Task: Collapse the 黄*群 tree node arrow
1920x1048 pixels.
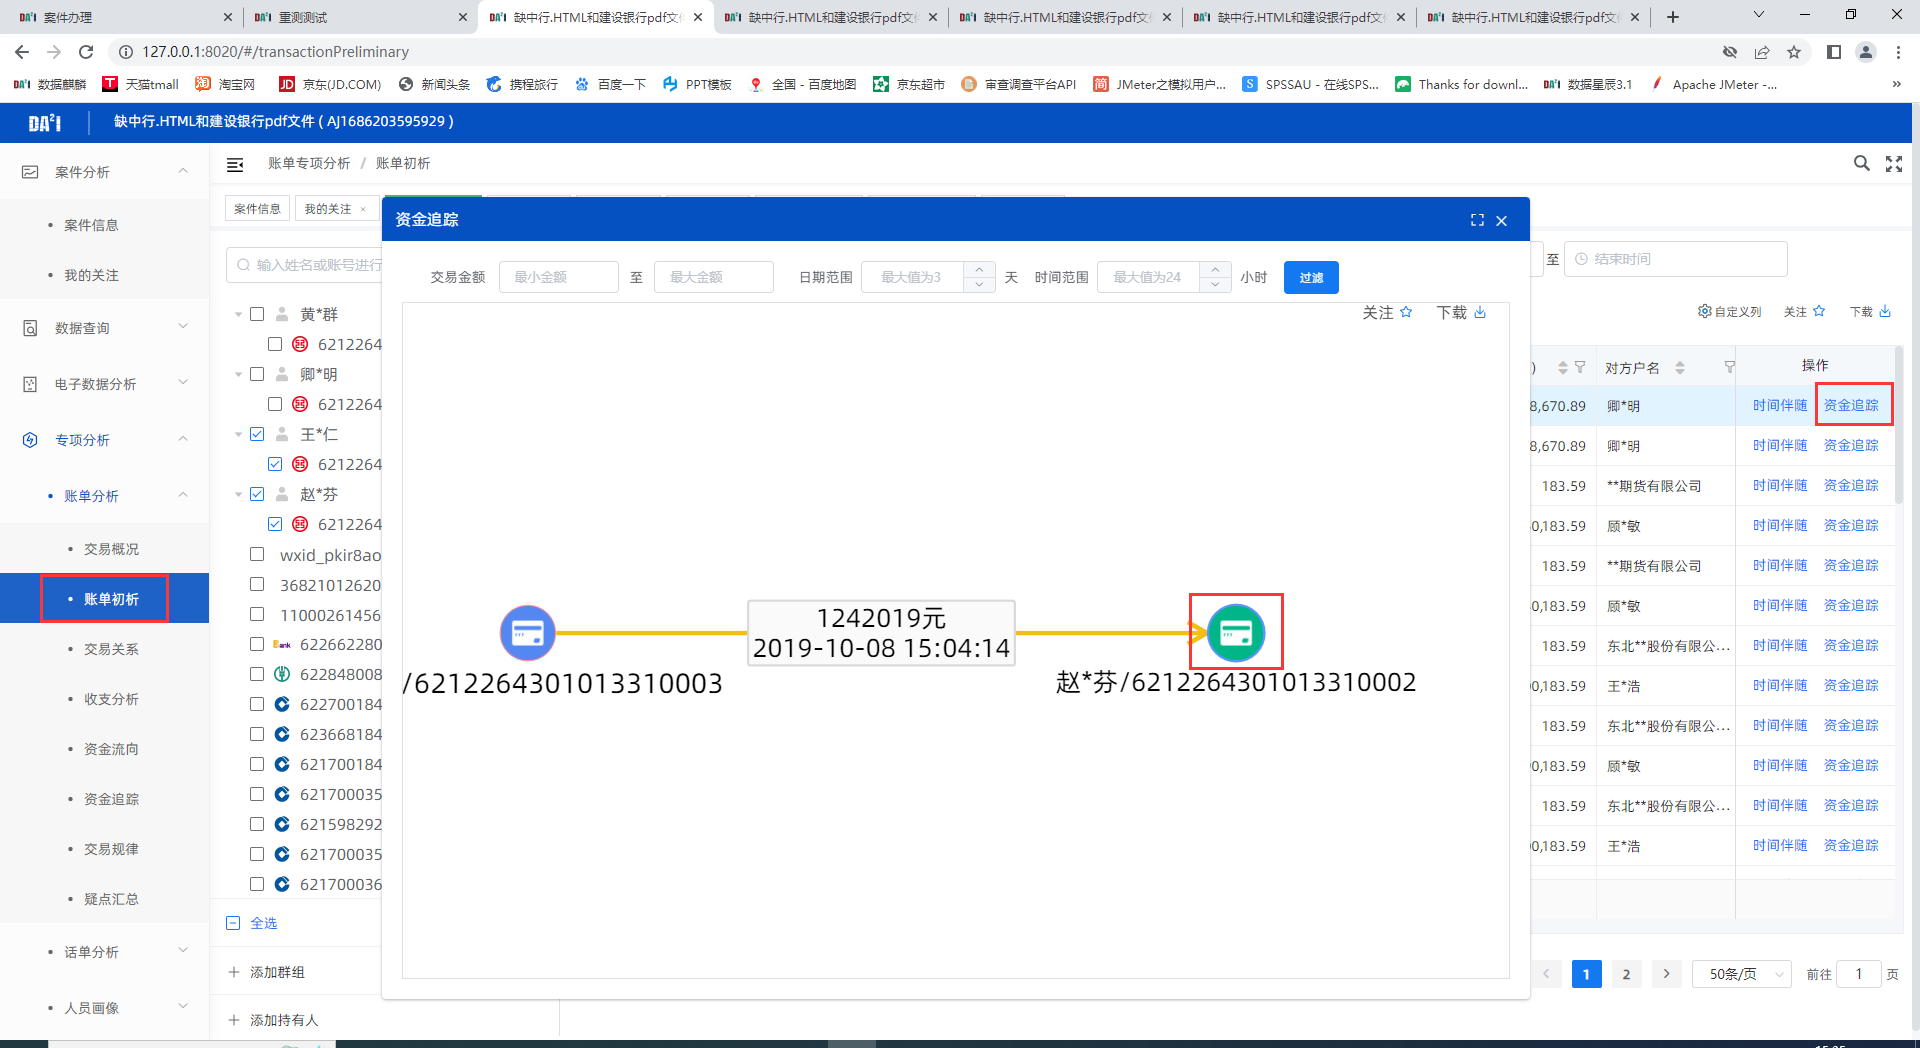Action: [x=238, y=314]
